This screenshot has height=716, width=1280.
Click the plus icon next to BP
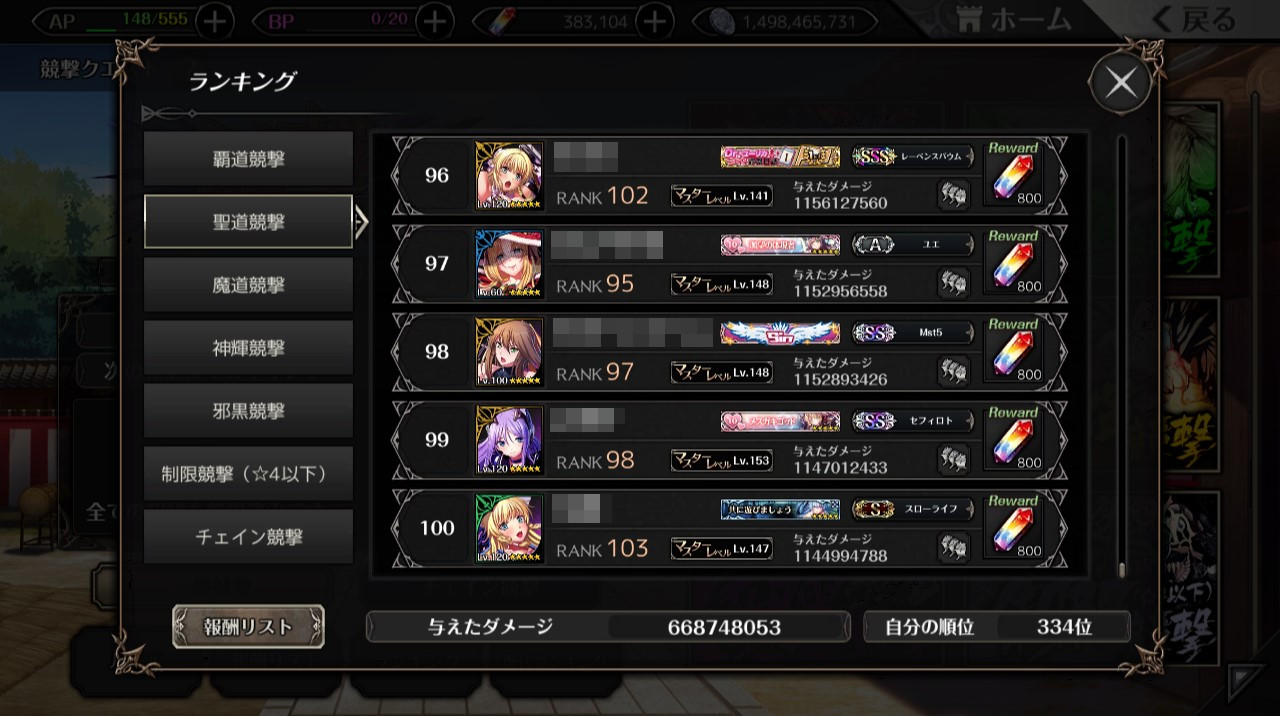[433, 20]
